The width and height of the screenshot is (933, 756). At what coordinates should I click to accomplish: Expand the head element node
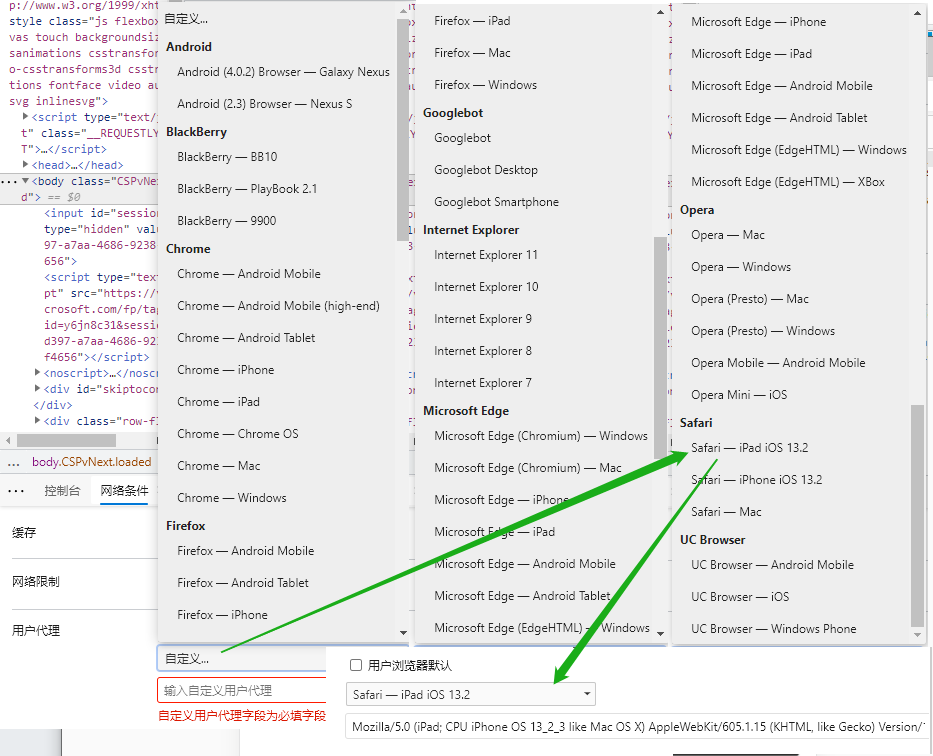coord(25,164)
